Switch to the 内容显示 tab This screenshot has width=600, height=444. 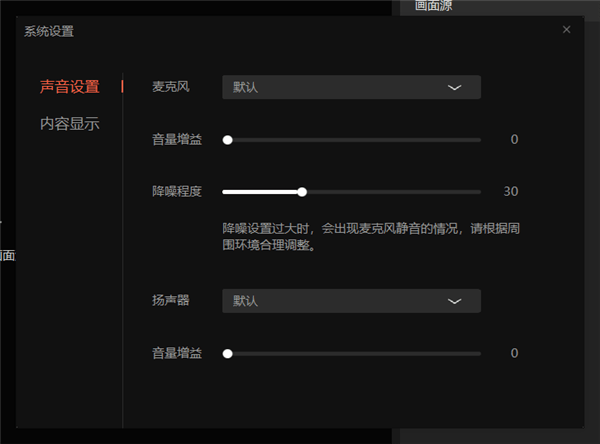pos(70,124)
